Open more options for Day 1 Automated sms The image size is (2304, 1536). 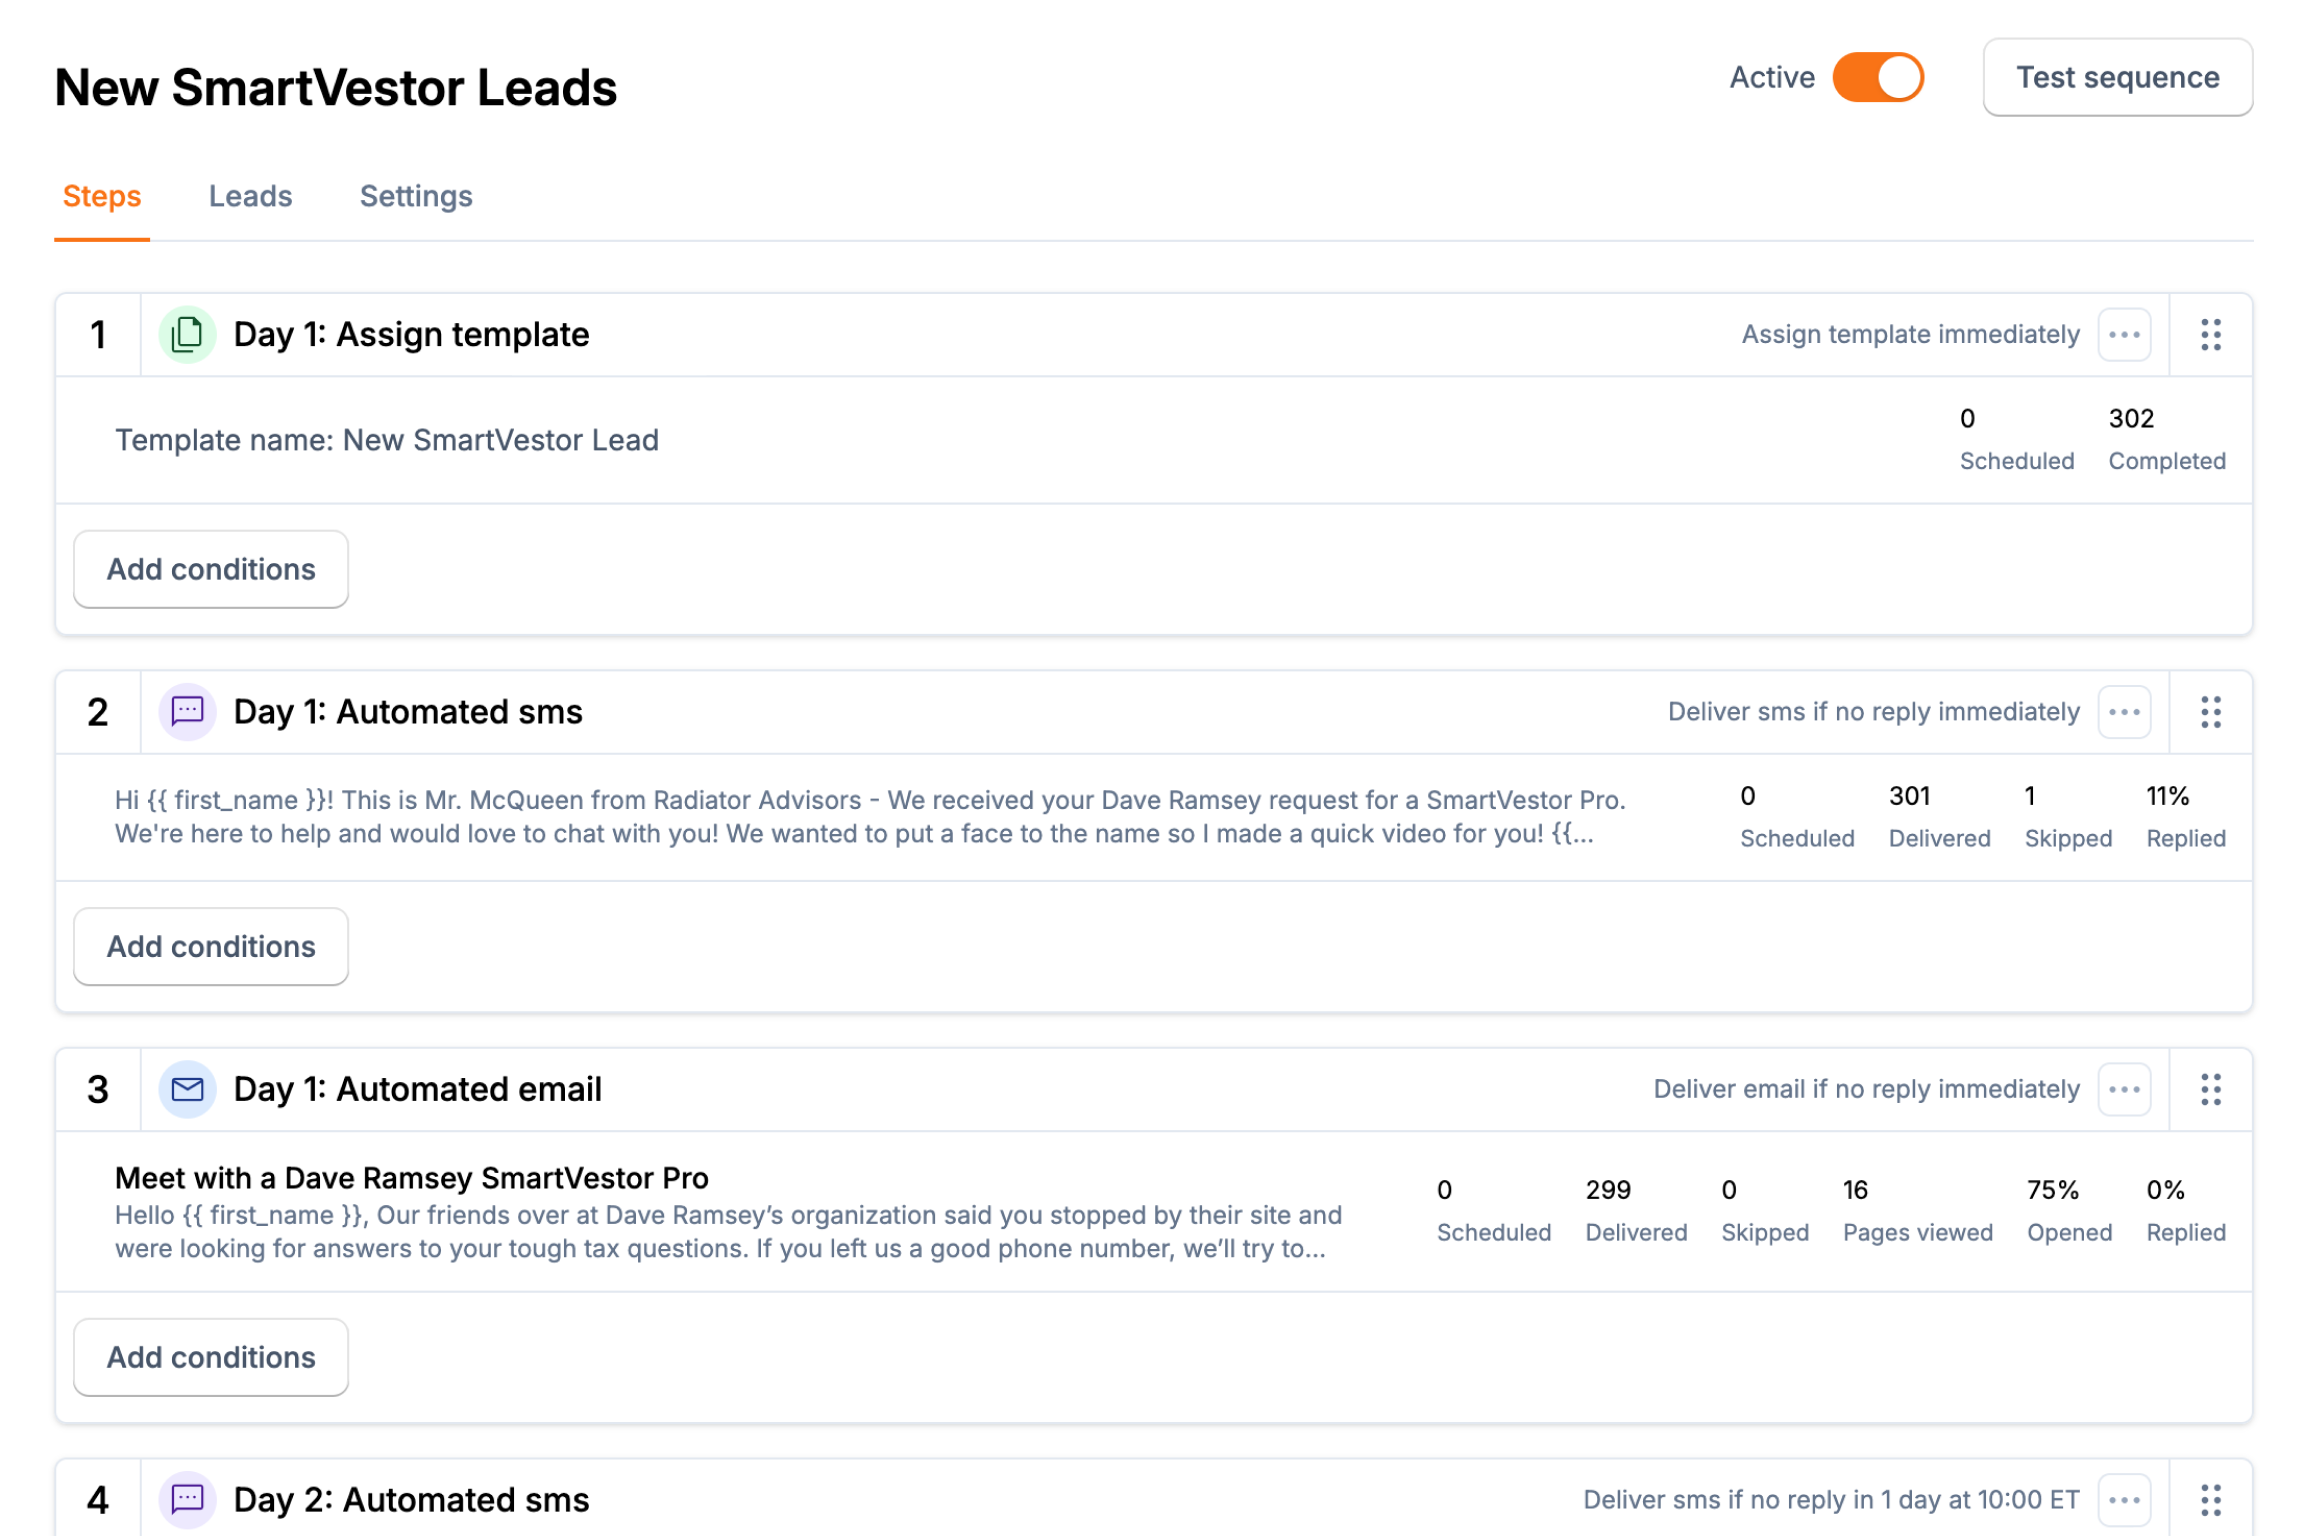click(2124, 712)
